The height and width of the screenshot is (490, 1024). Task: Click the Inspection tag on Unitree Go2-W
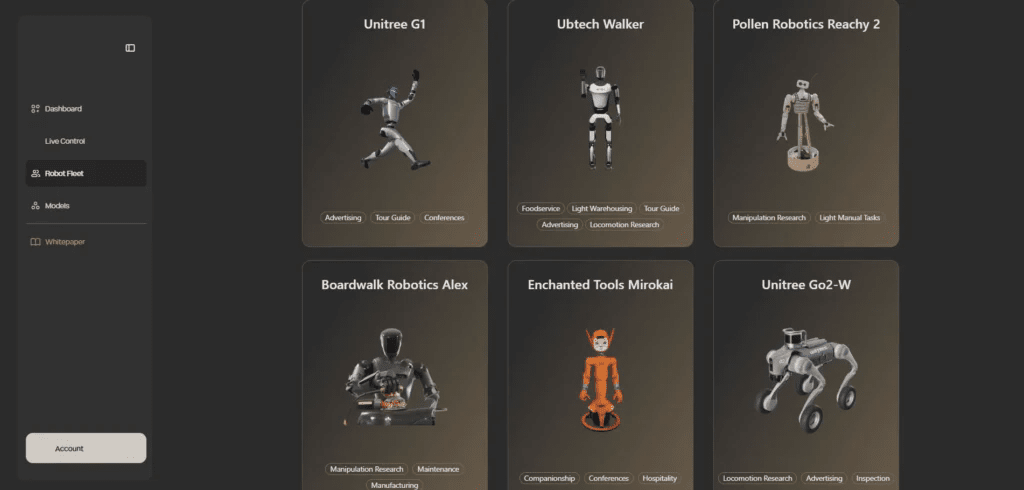(x=872, y=478)
